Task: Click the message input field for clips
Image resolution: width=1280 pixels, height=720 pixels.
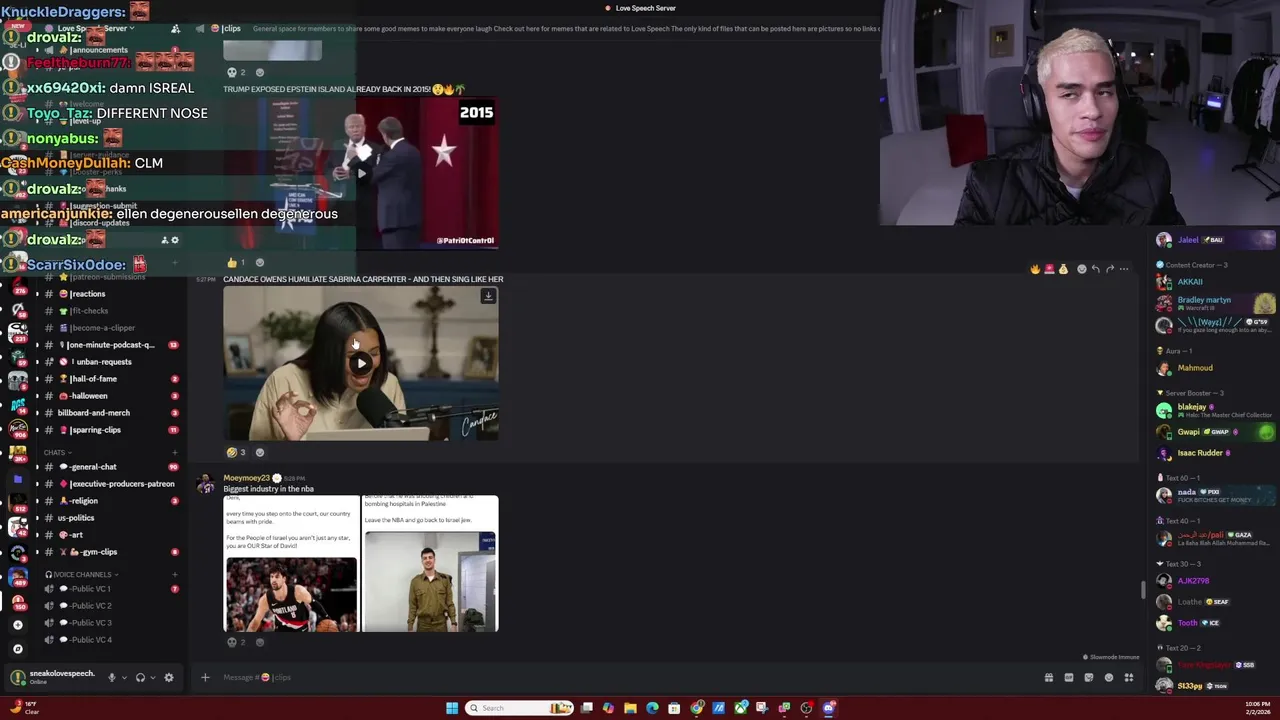Action: coord(620,677)
